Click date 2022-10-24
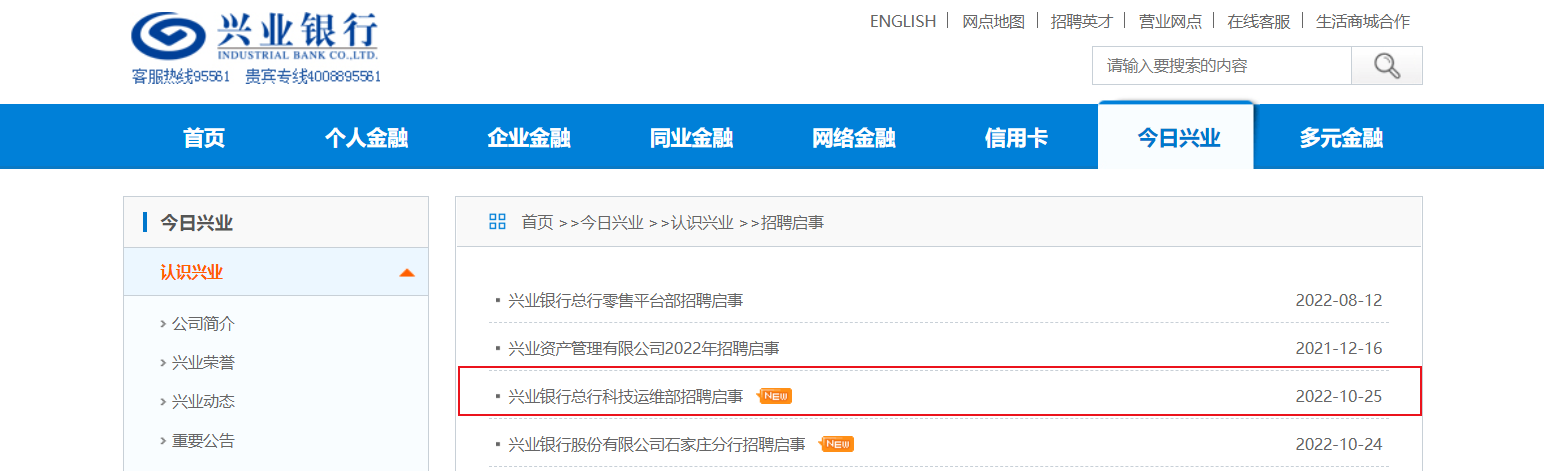 click(1339, 444)
